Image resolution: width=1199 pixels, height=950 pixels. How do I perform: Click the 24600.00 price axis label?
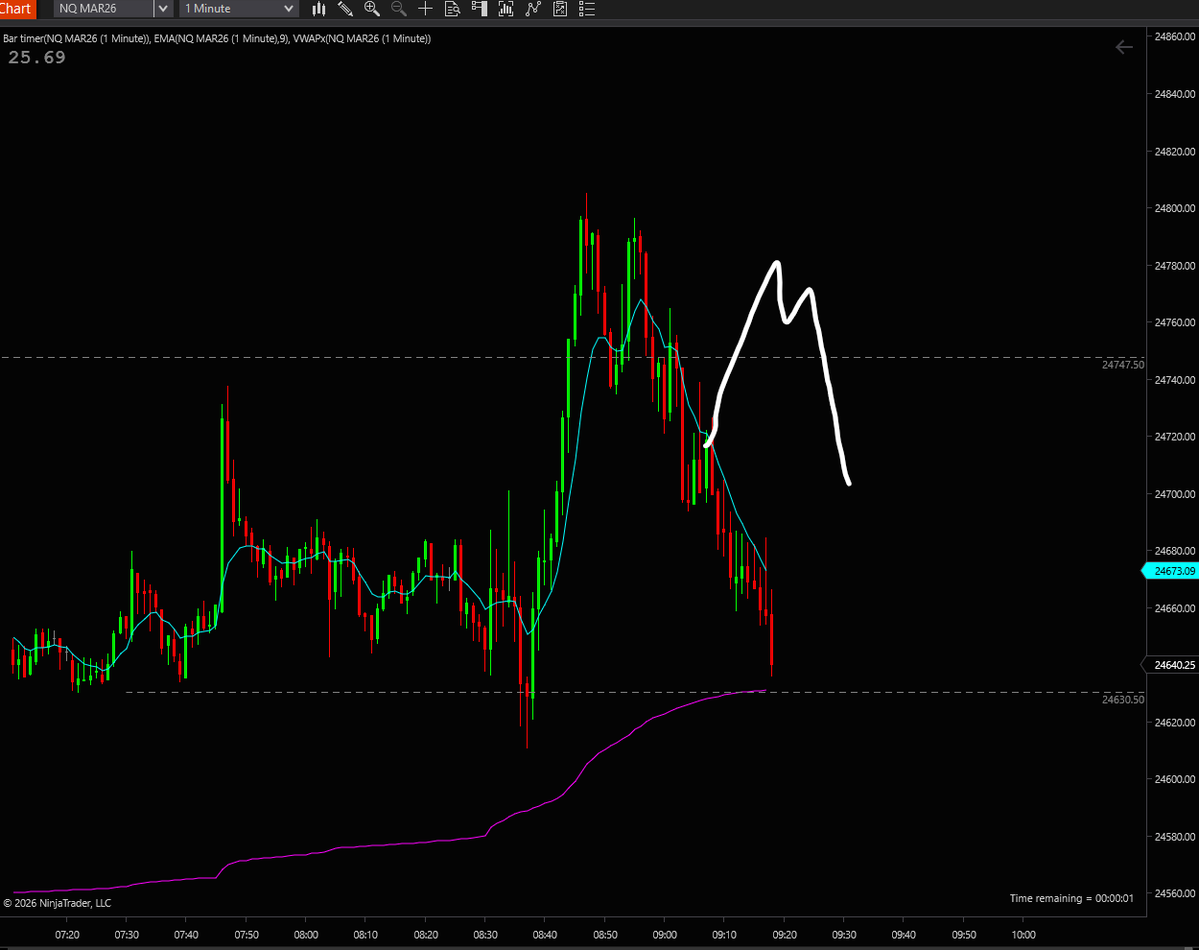tap(1175, 779)
